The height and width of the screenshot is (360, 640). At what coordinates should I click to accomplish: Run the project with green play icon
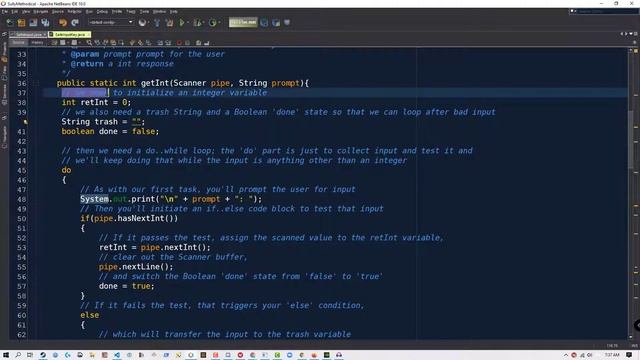[182, 23]
